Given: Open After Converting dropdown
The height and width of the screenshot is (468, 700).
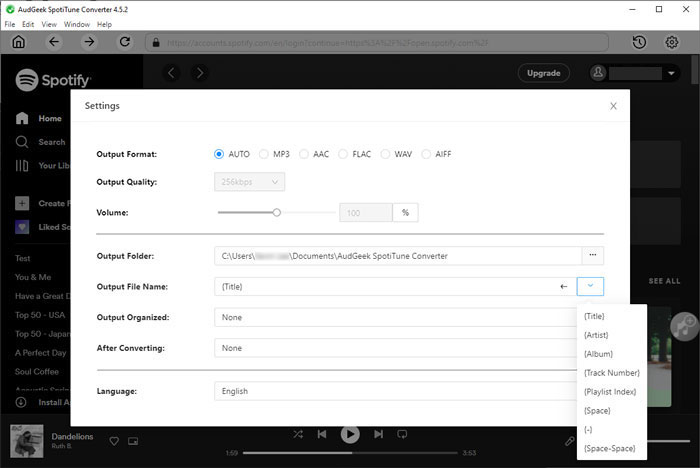Looking at the screenshot, I should click(x=396, y=348).
